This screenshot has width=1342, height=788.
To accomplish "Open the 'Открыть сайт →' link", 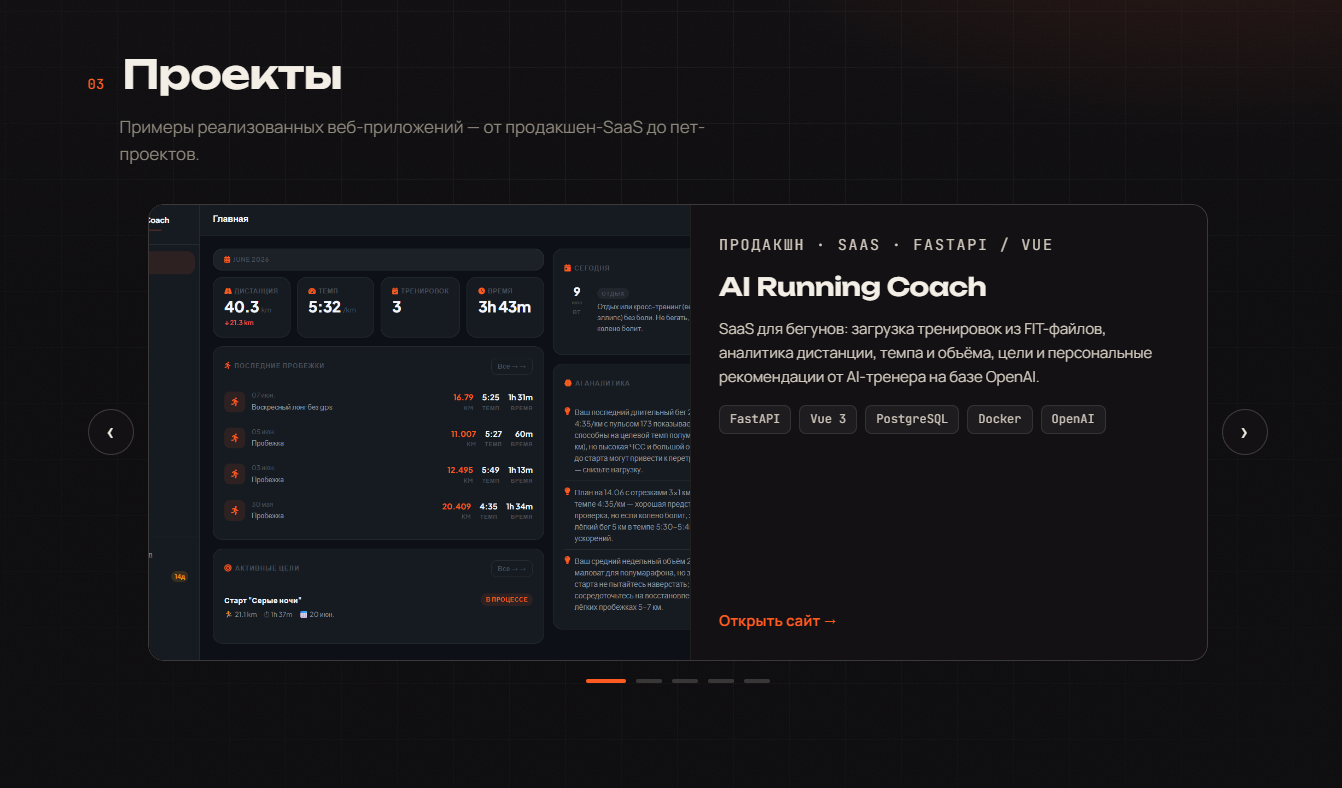I will [778, 621].
